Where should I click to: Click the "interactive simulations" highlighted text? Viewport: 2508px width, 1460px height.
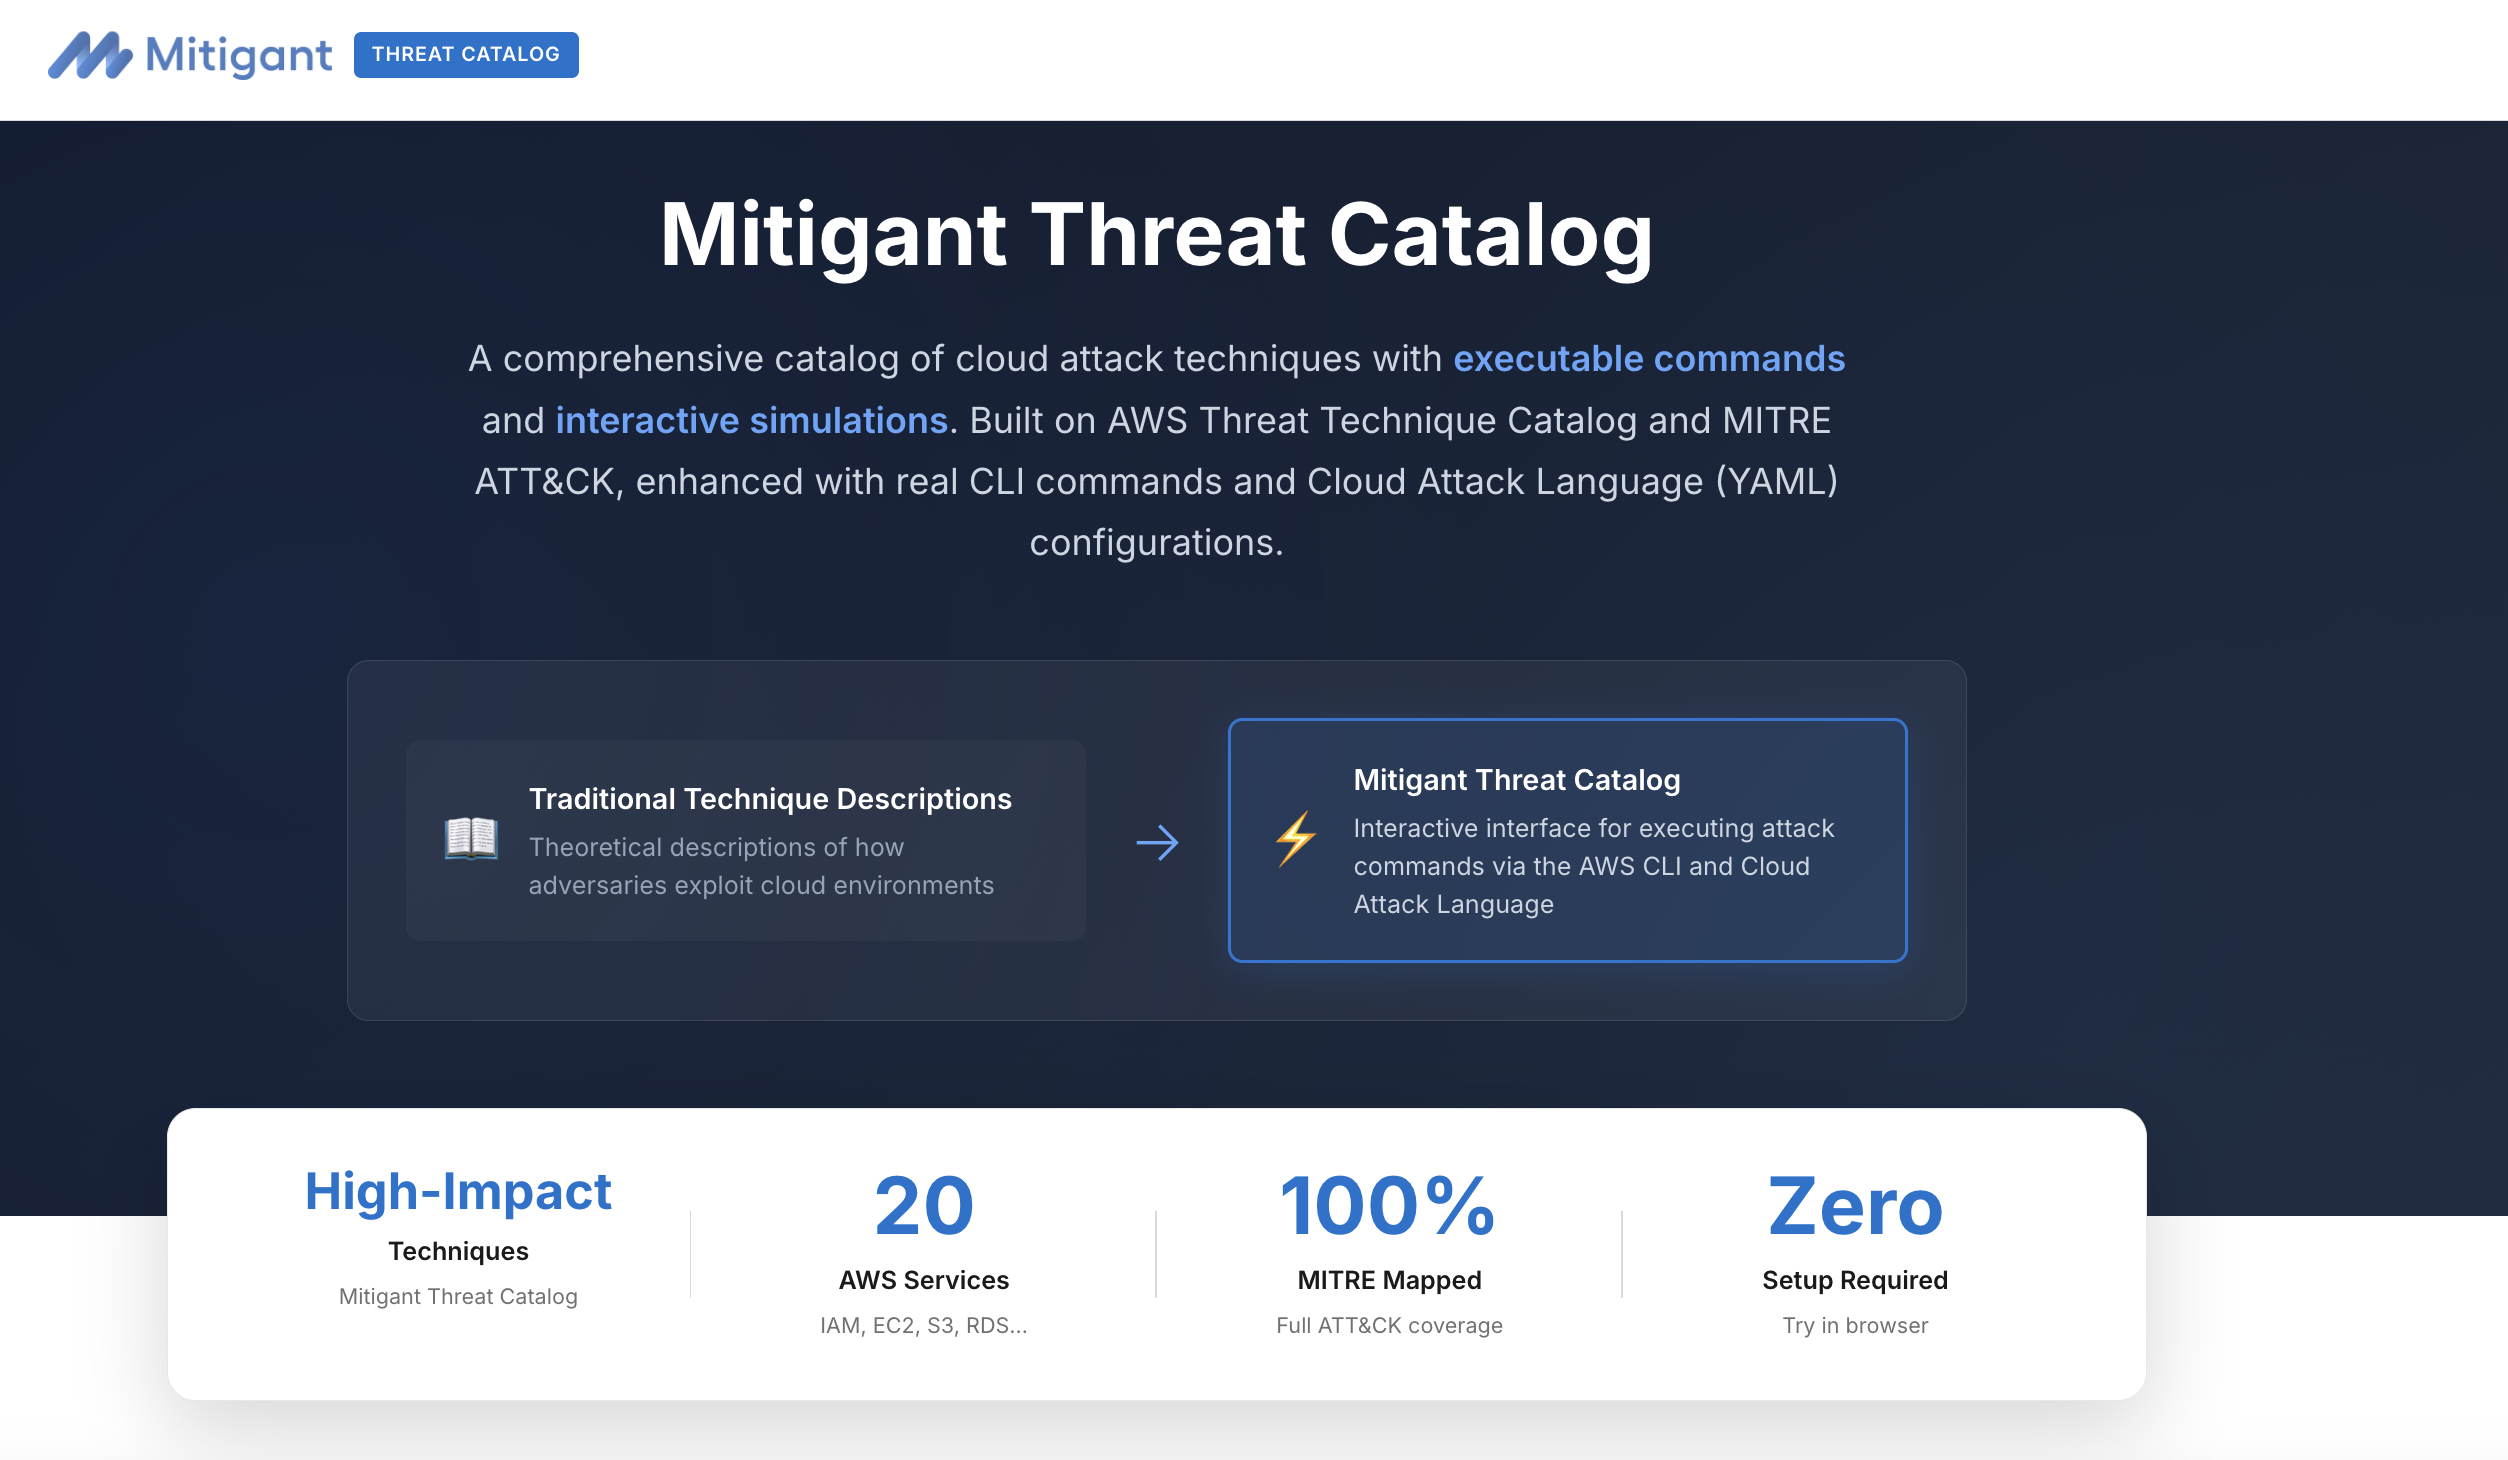click(x=751, y=421)
